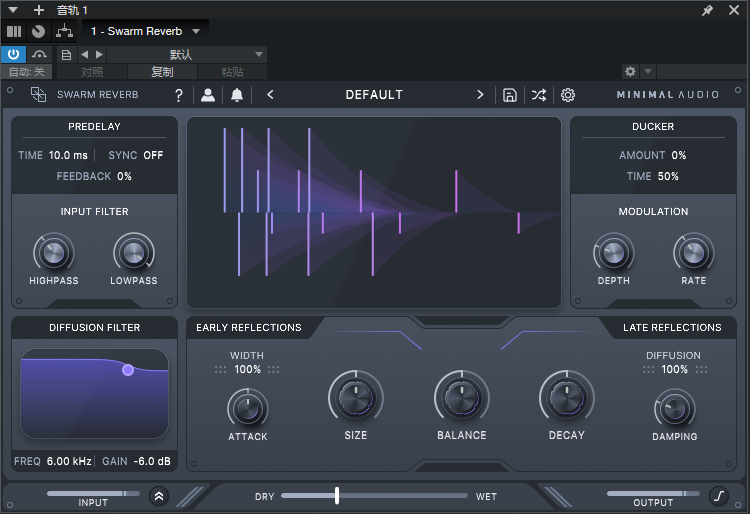Click the modulation DEPTH knob
This screenshot has height=514, width=750.
(x=614, y=253)
